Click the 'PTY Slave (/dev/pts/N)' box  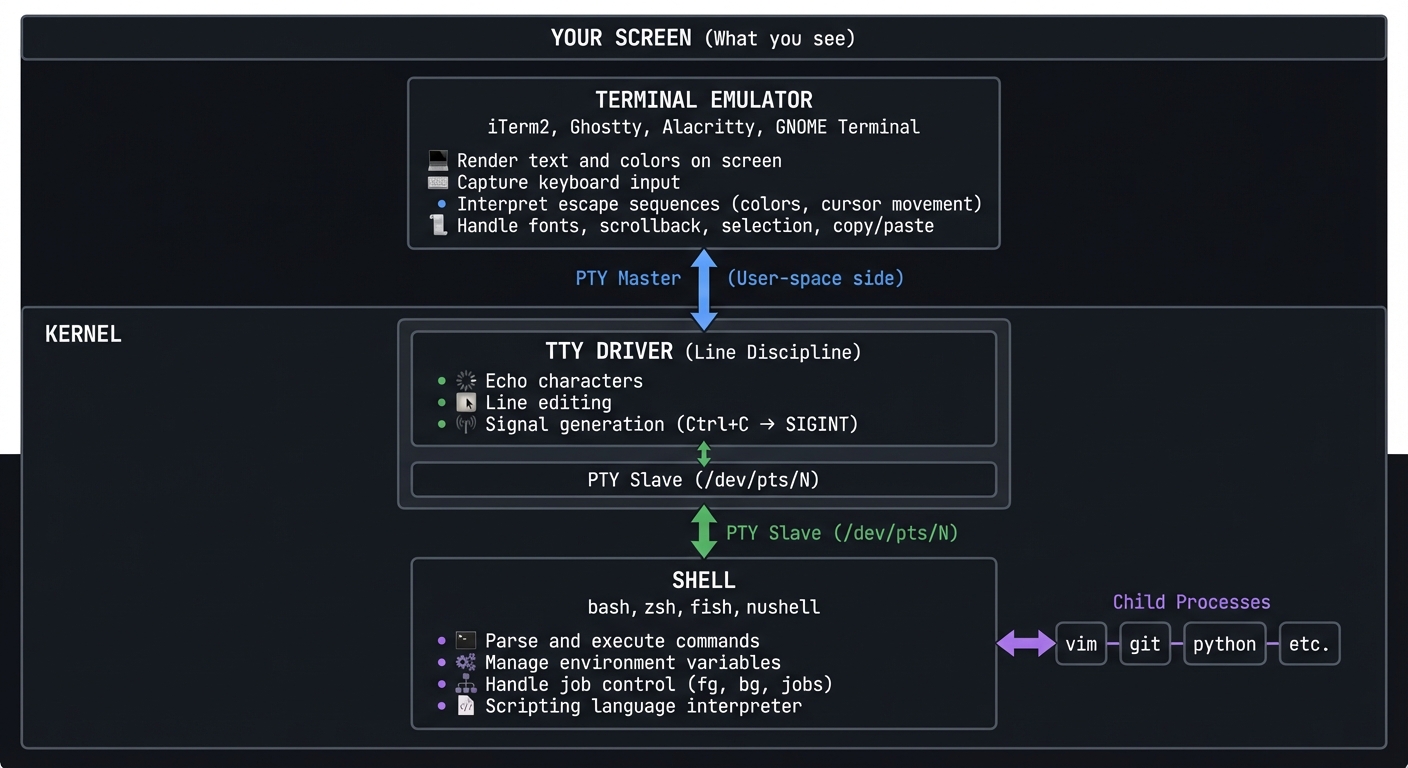click(703, 480)
